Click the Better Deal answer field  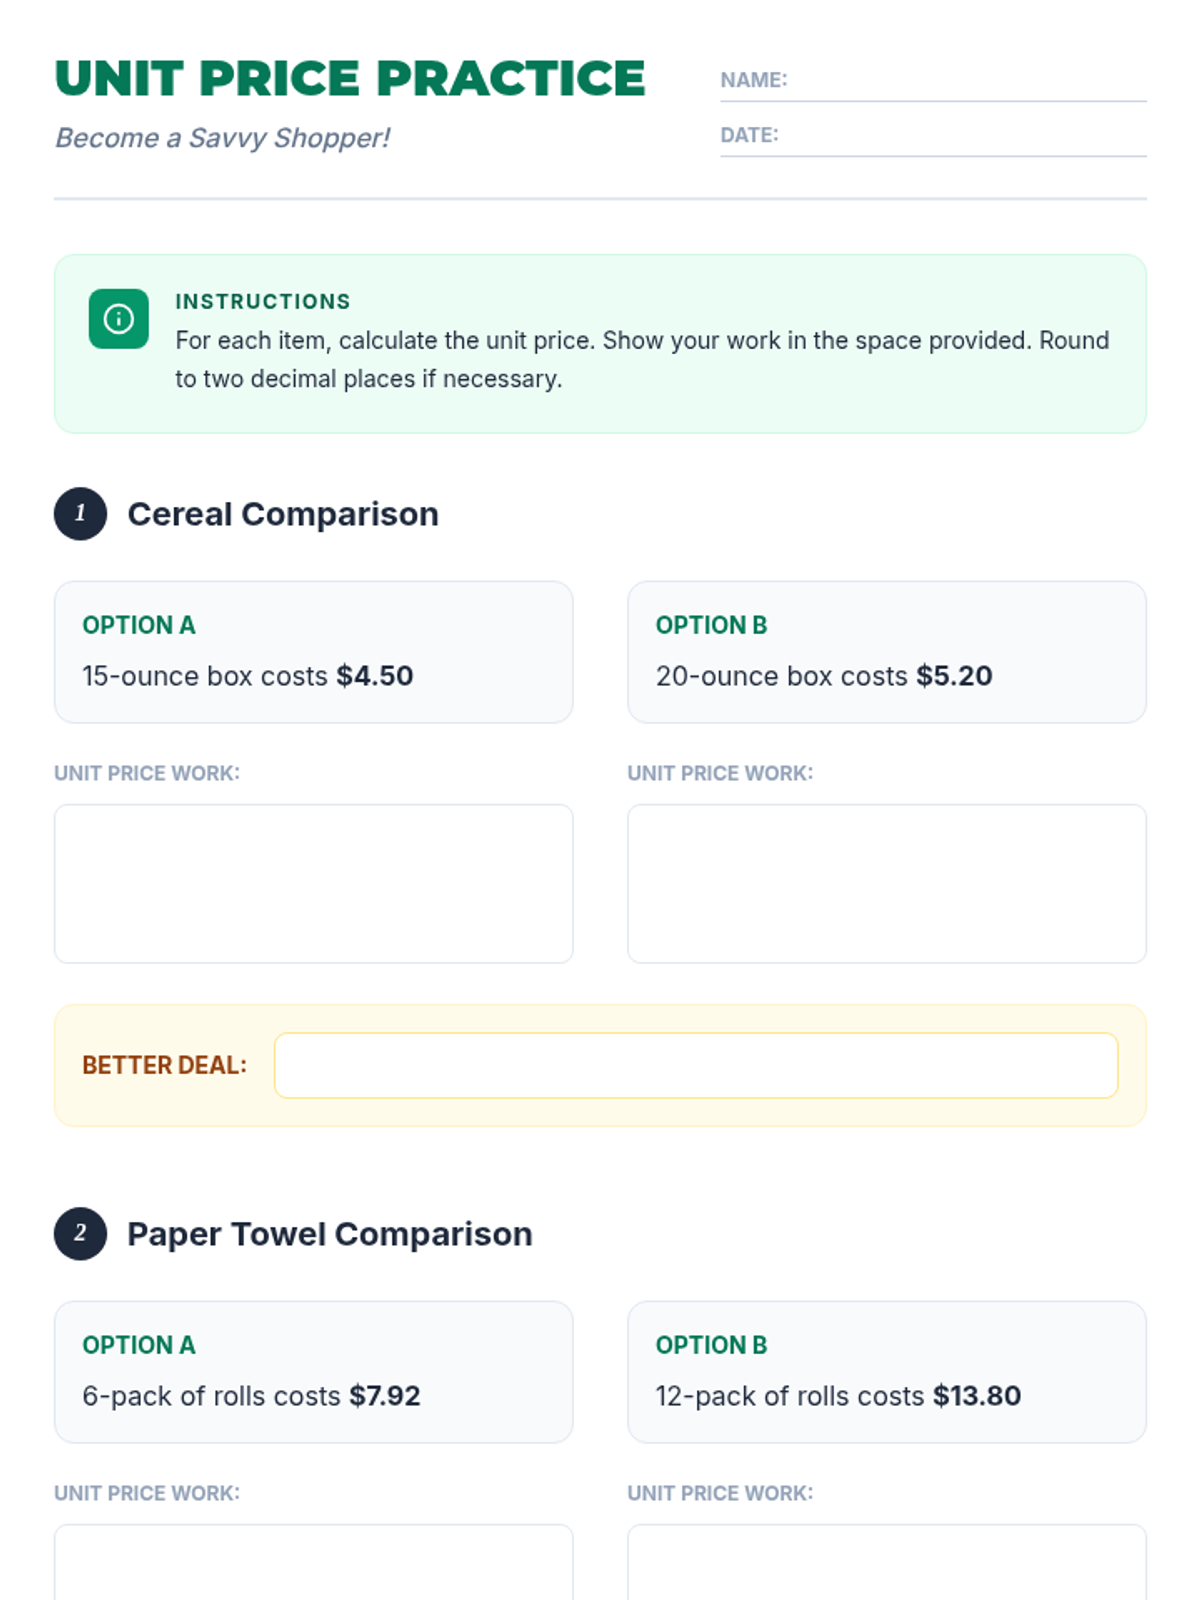click(696, 1066)
